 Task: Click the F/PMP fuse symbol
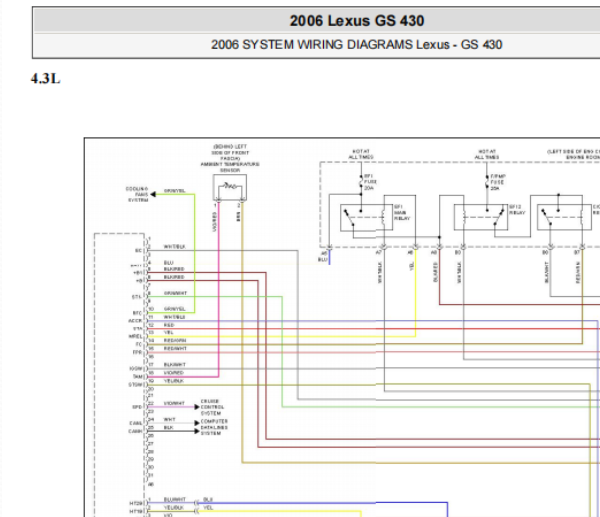(487, 182)
